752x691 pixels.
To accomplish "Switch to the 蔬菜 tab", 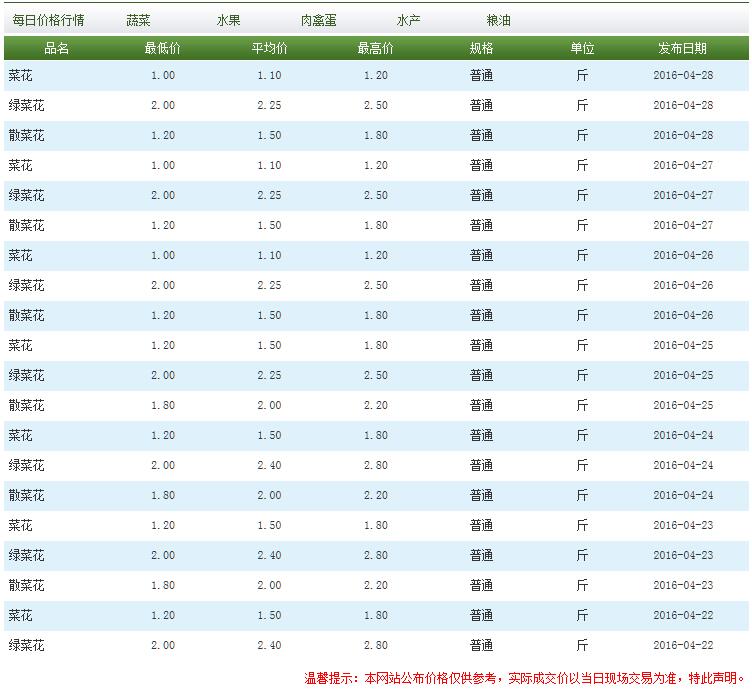I will click(139, 20).
